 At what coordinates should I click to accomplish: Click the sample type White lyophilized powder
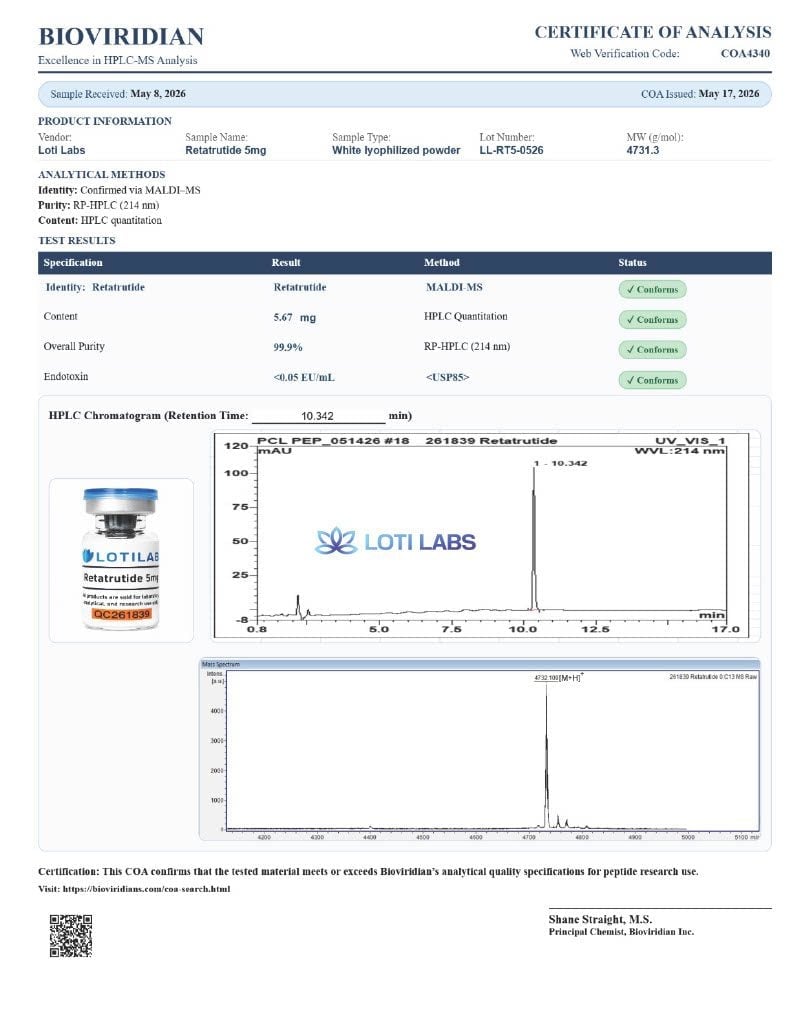click(396, 150)
